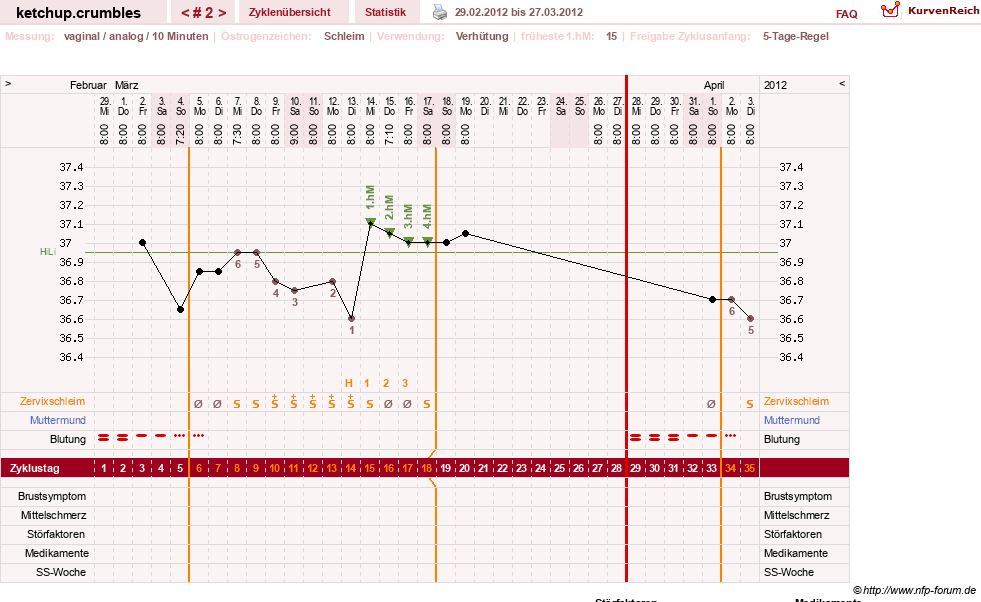Click the #2 cycle number
The width and height of the screenshot is (981, 602).
point(203,13)
